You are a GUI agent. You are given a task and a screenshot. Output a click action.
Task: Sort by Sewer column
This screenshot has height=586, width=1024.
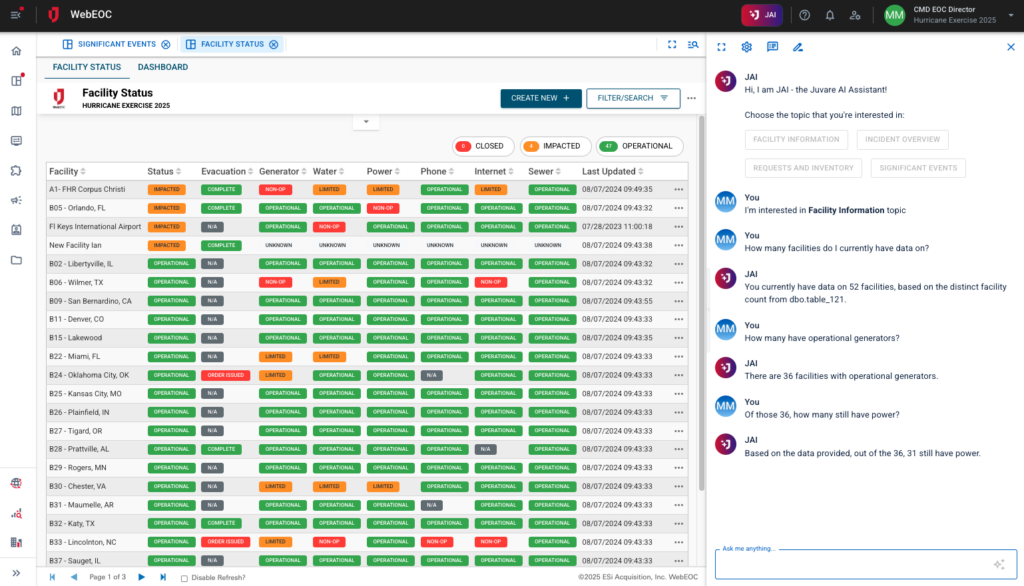[544, 171]
